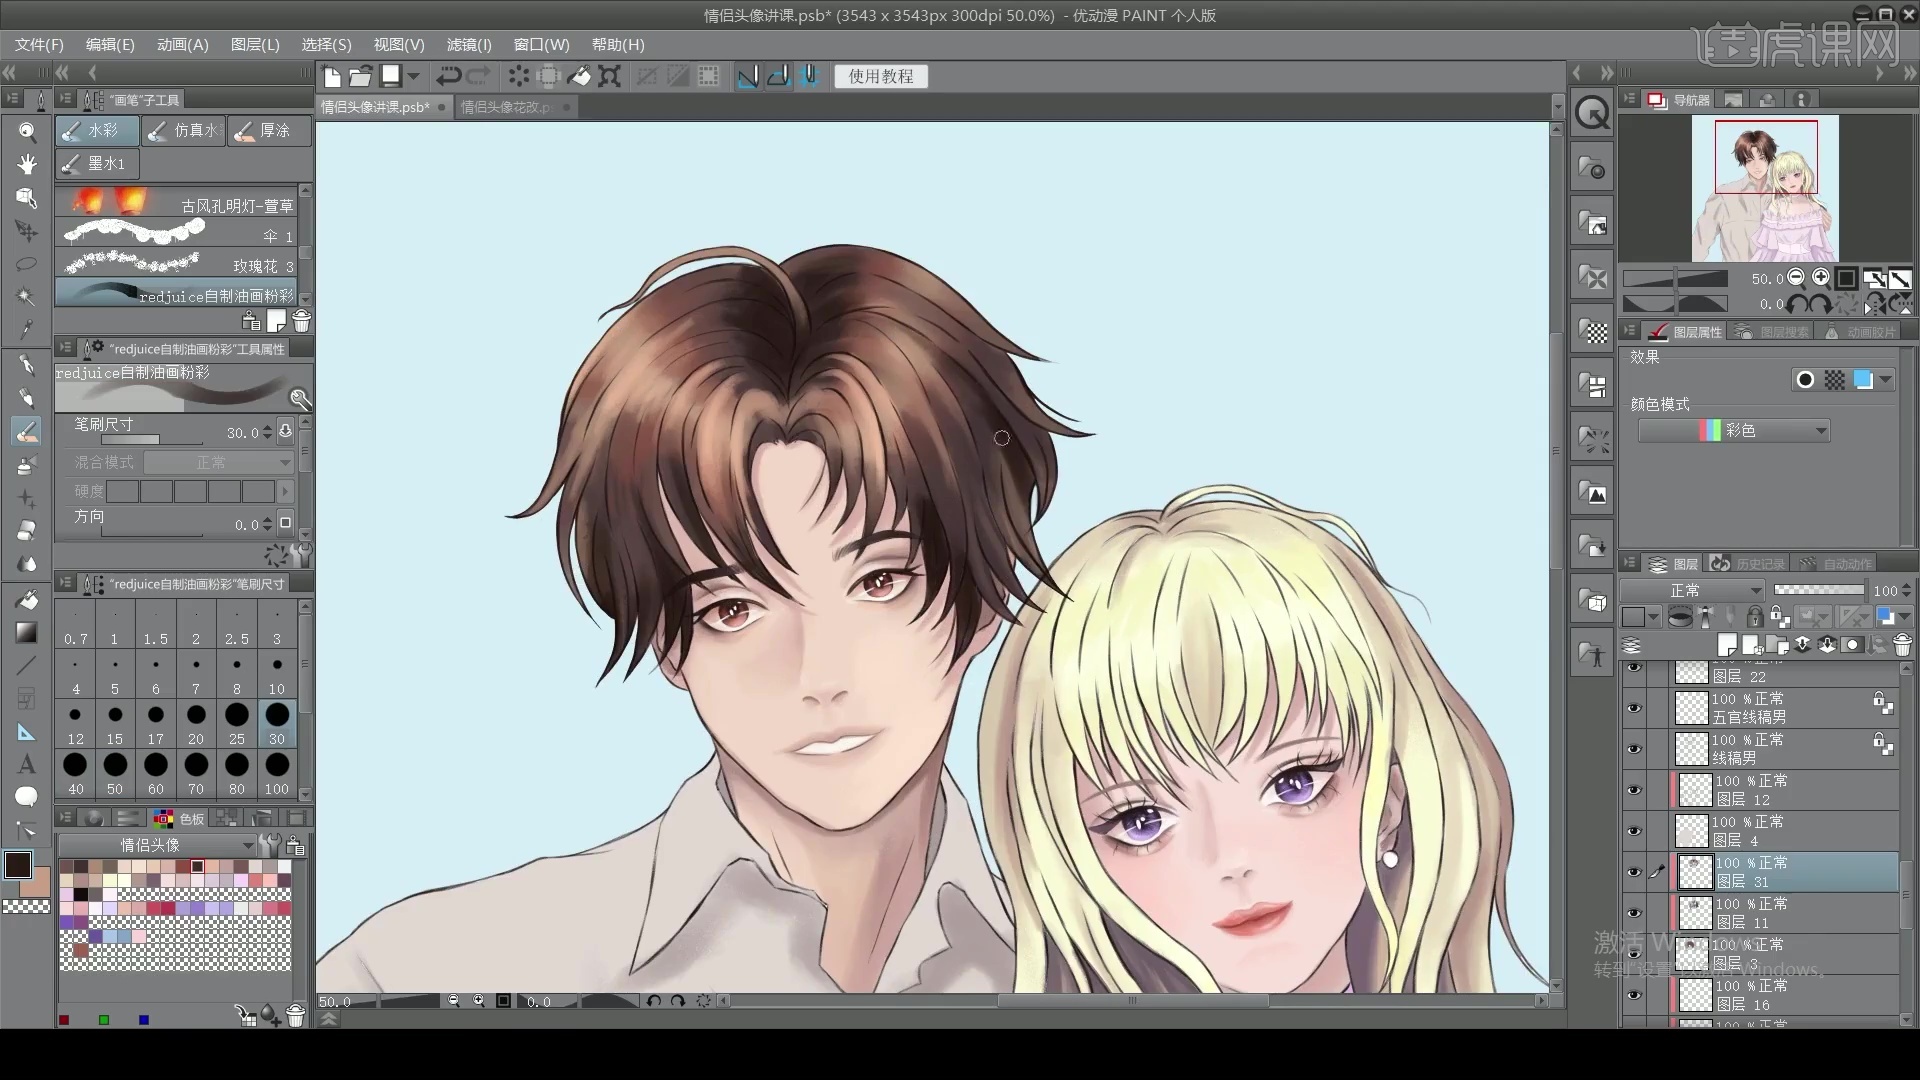The height and width of the screenshot is (1080, 1920).
Task: Select the Figure line tool
Action: (x=27, y=665)
